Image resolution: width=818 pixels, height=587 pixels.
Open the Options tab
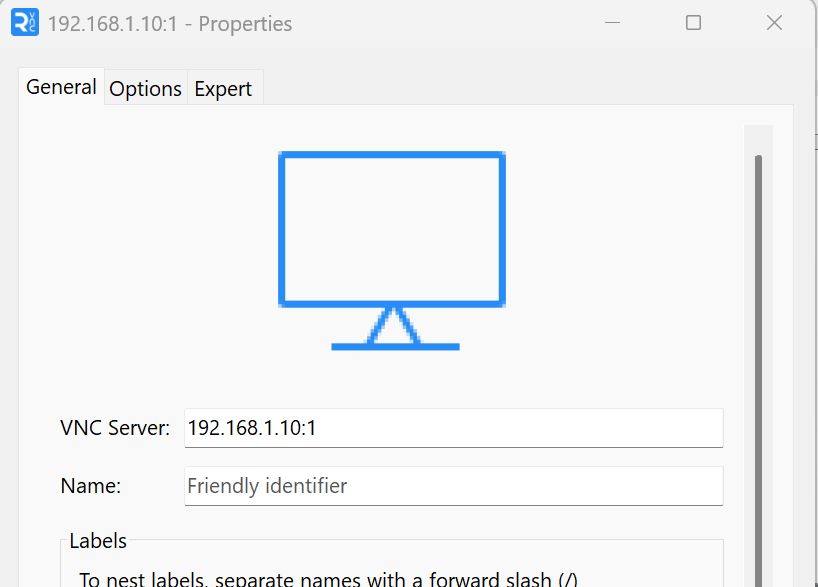146,88
